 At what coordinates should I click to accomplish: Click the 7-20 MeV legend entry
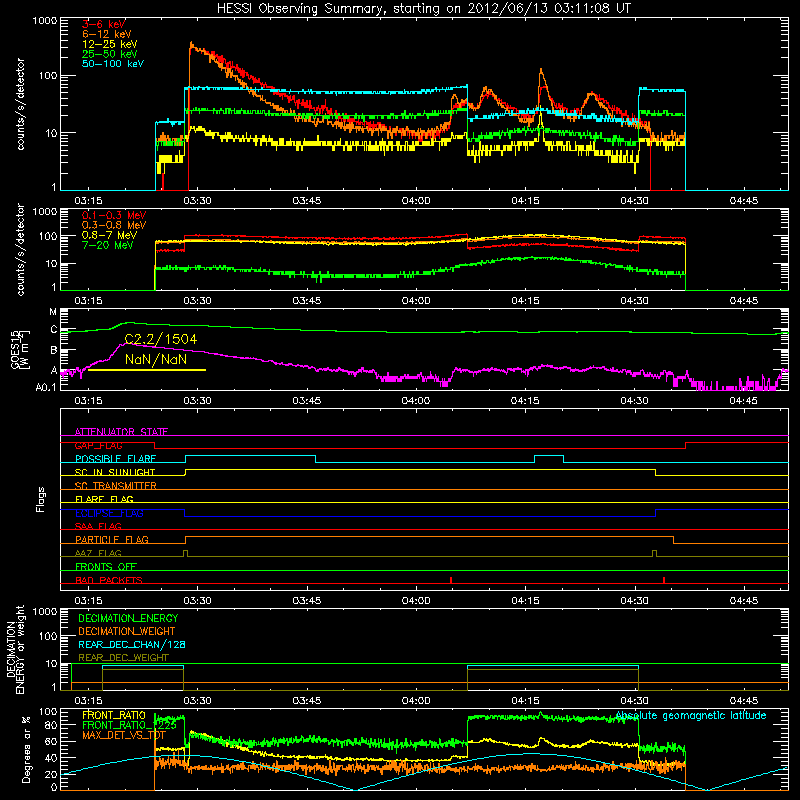point(108,245)
